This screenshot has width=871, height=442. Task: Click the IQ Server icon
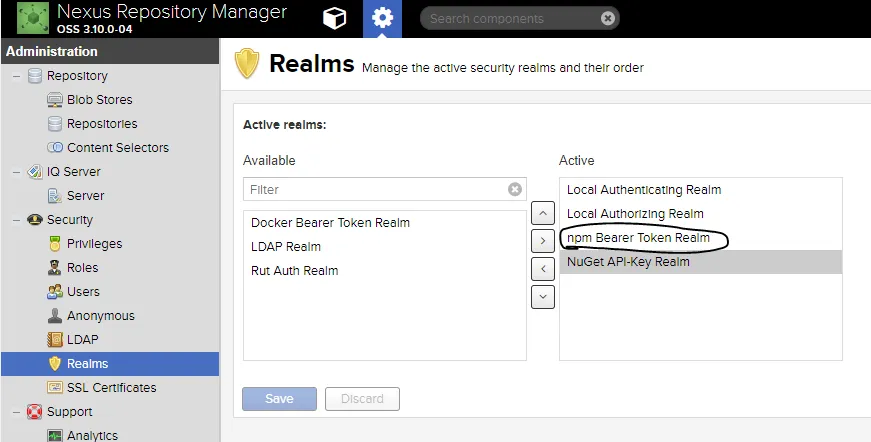click(35, 172)
